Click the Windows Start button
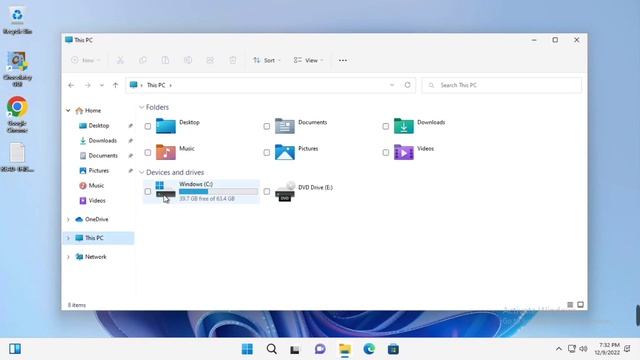Screen dimensions: 640x360 point(247,349)
